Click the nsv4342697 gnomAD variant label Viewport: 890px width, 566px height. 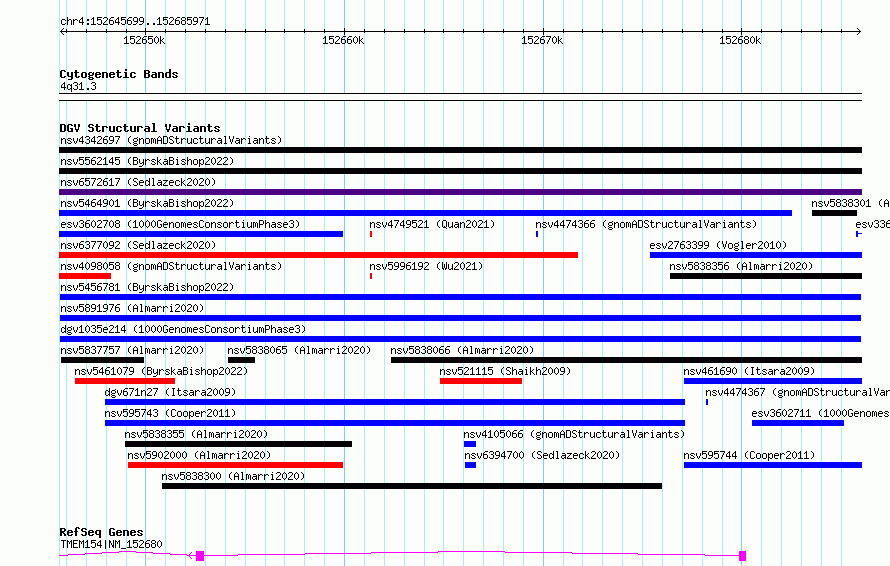tap(171, 140)
